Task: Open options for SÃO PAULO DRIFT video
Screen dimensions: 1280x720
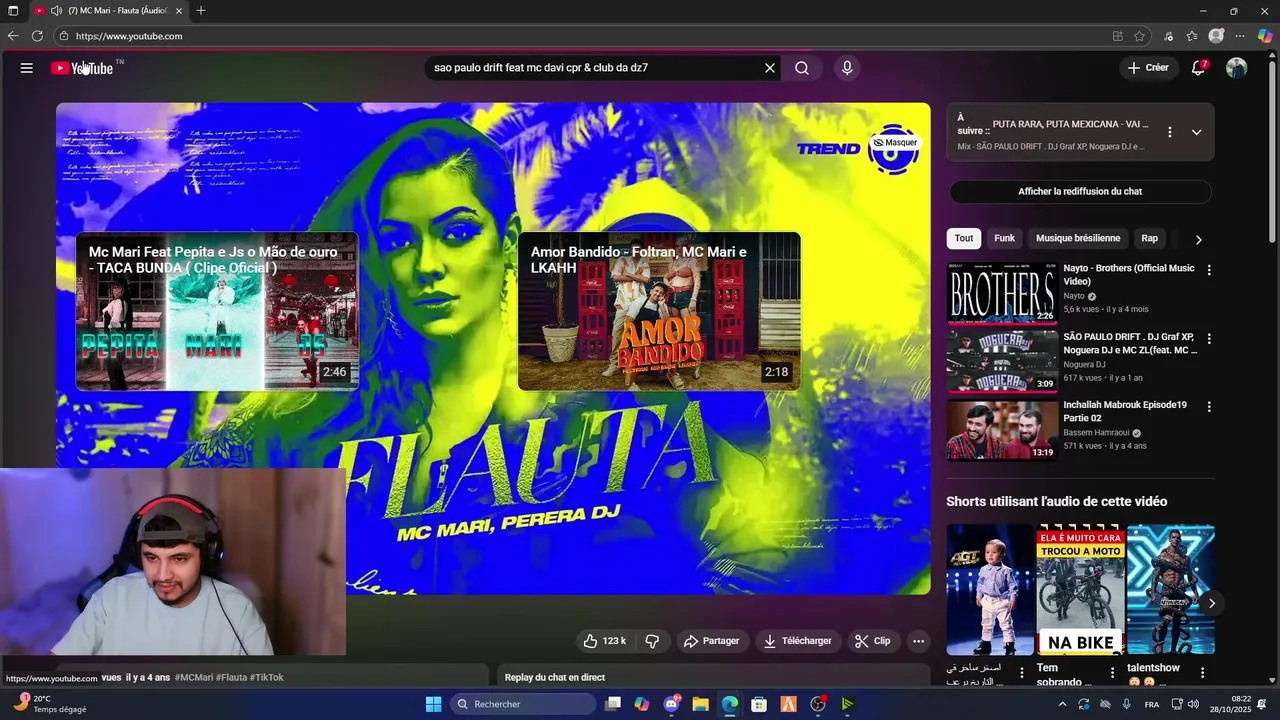Action: pos(1209,339)
